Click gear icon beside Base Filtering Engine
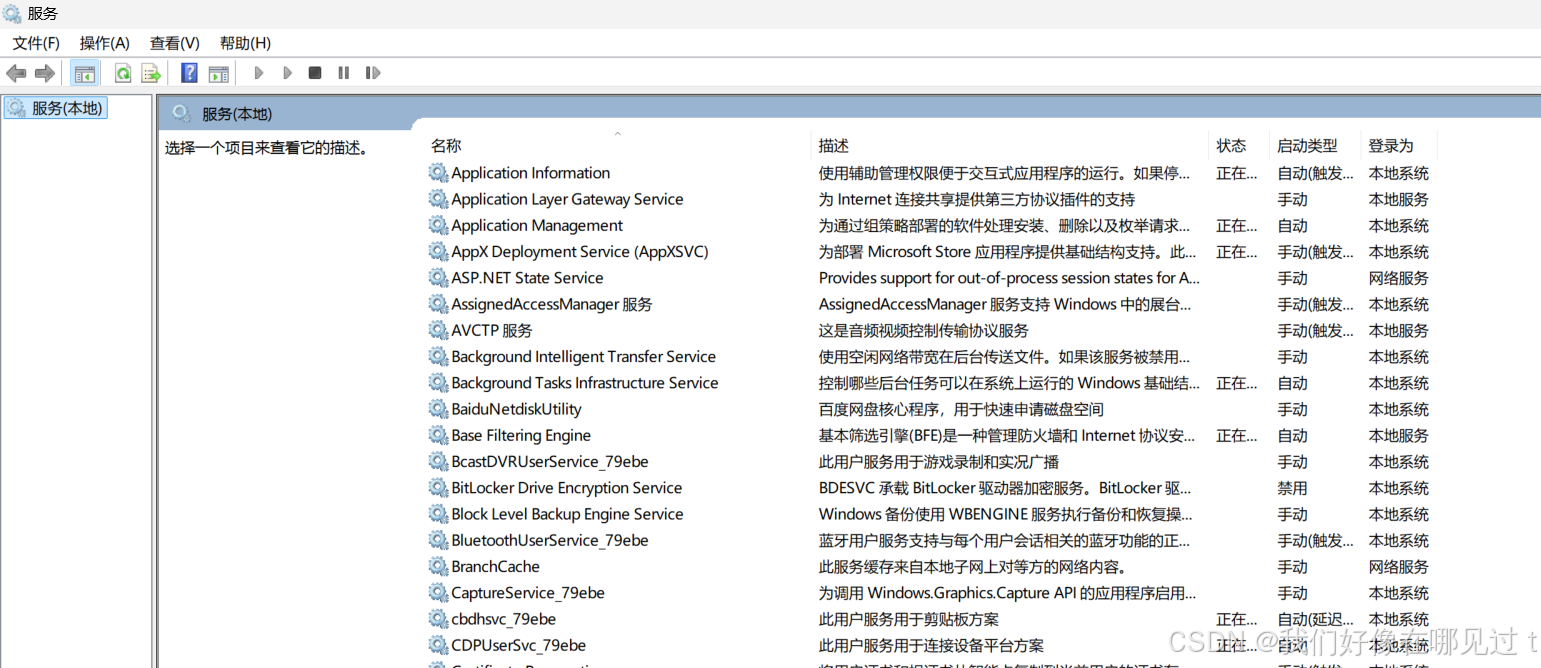This screenshot has width=1541, height=668. pyautogui.click(x=438, y=435)
